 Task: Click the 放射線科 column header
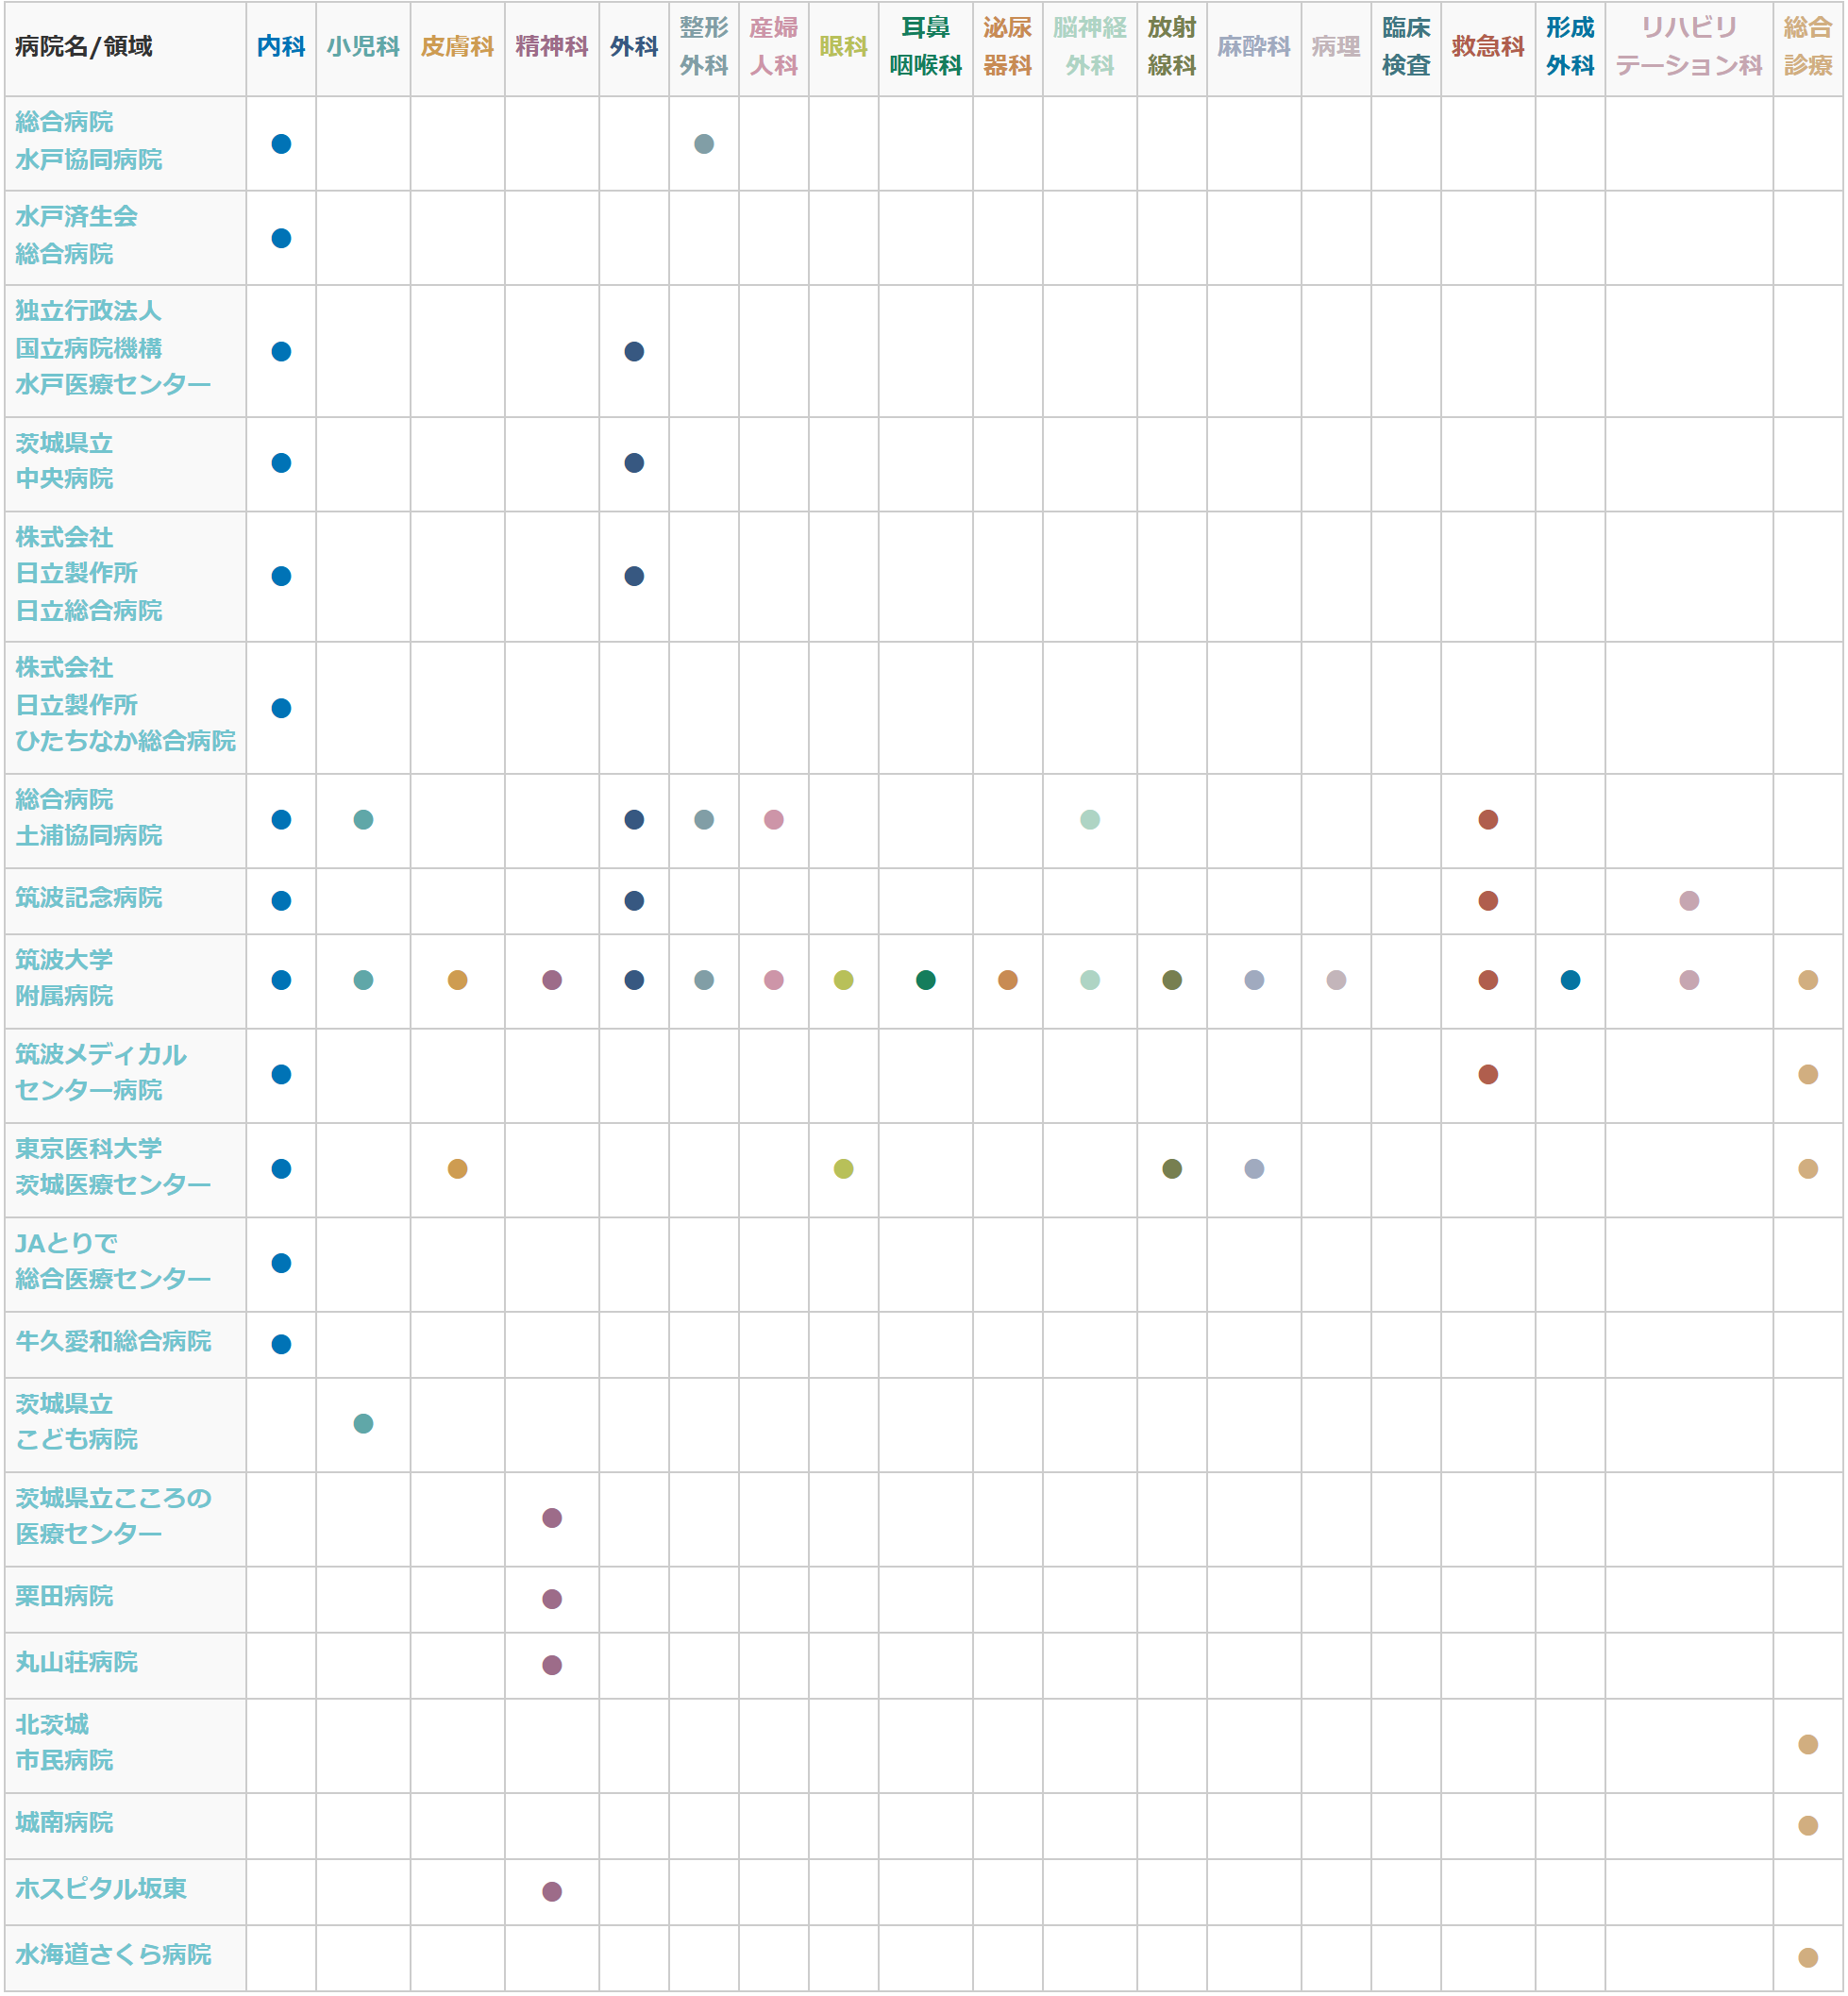[1172, 47]
